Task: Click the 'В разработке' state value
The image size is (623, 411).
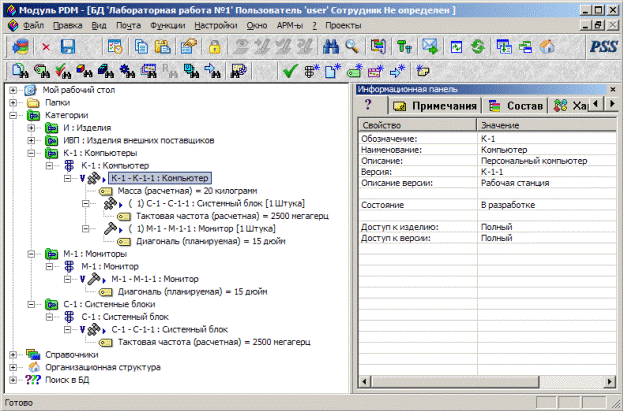Action: 508,205
